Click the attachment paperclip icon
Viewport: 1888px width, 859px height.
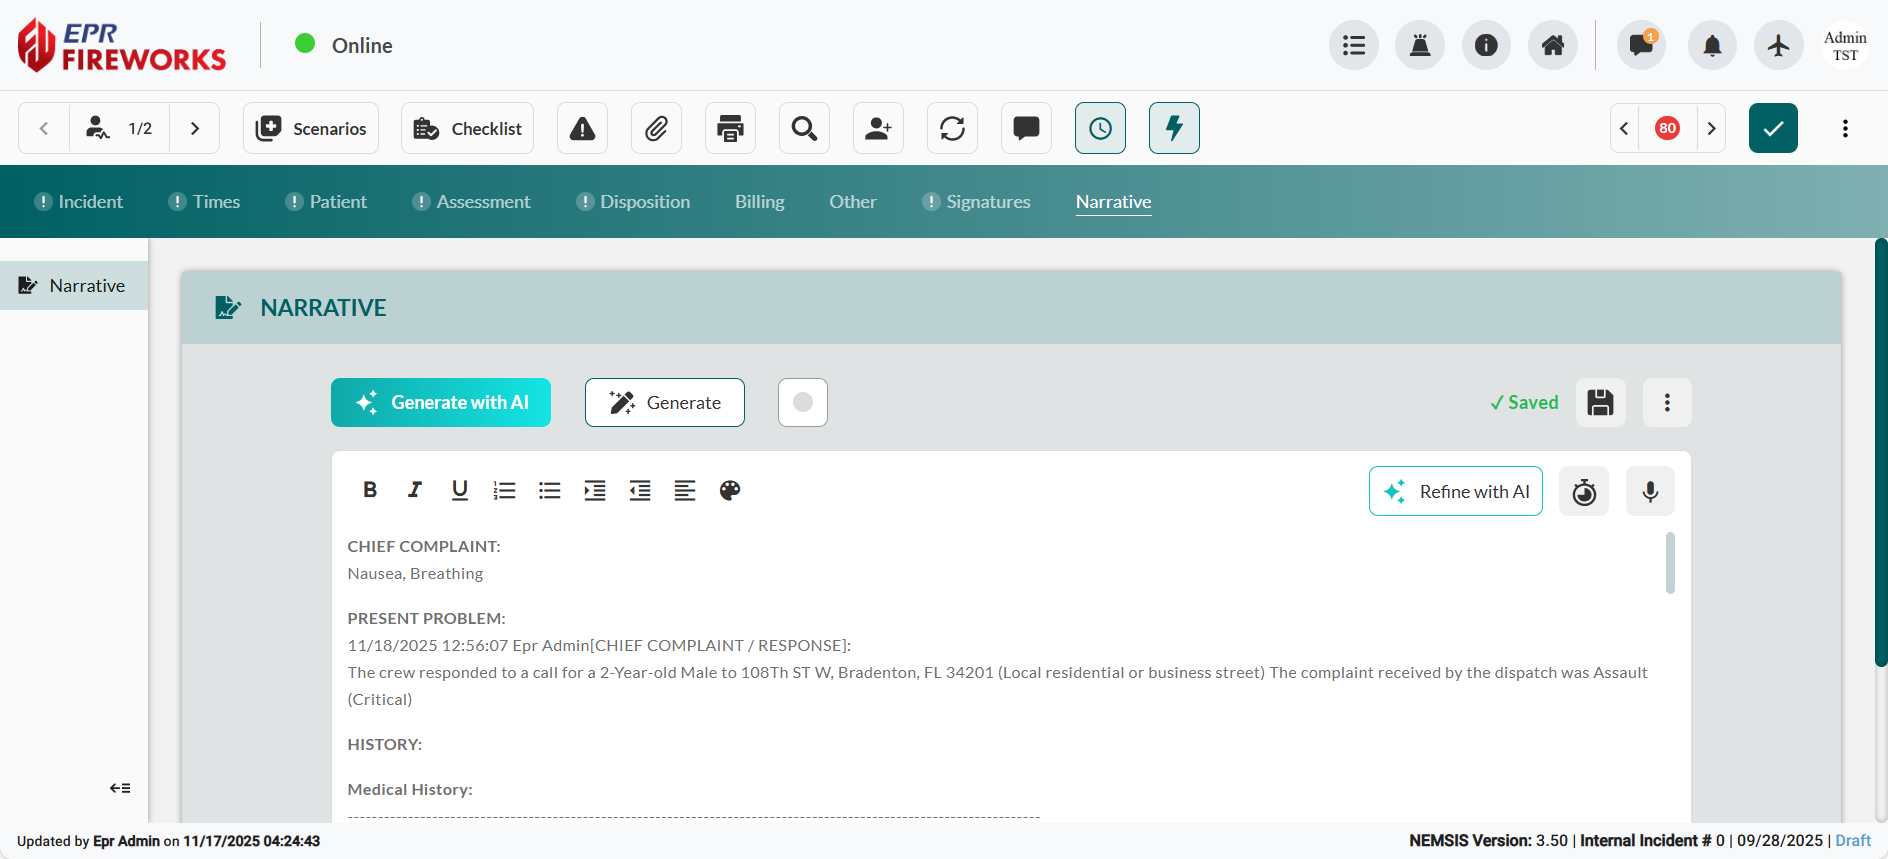[656, 128]
